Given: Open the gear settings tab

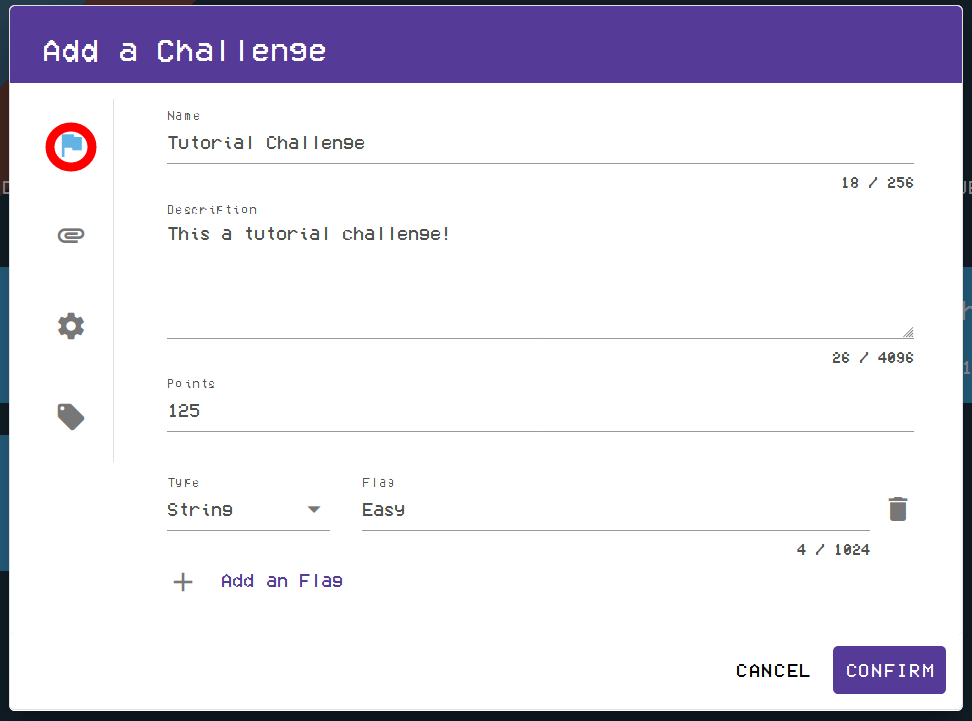Looking at the screenshot, I should click(x=71, y=326).
